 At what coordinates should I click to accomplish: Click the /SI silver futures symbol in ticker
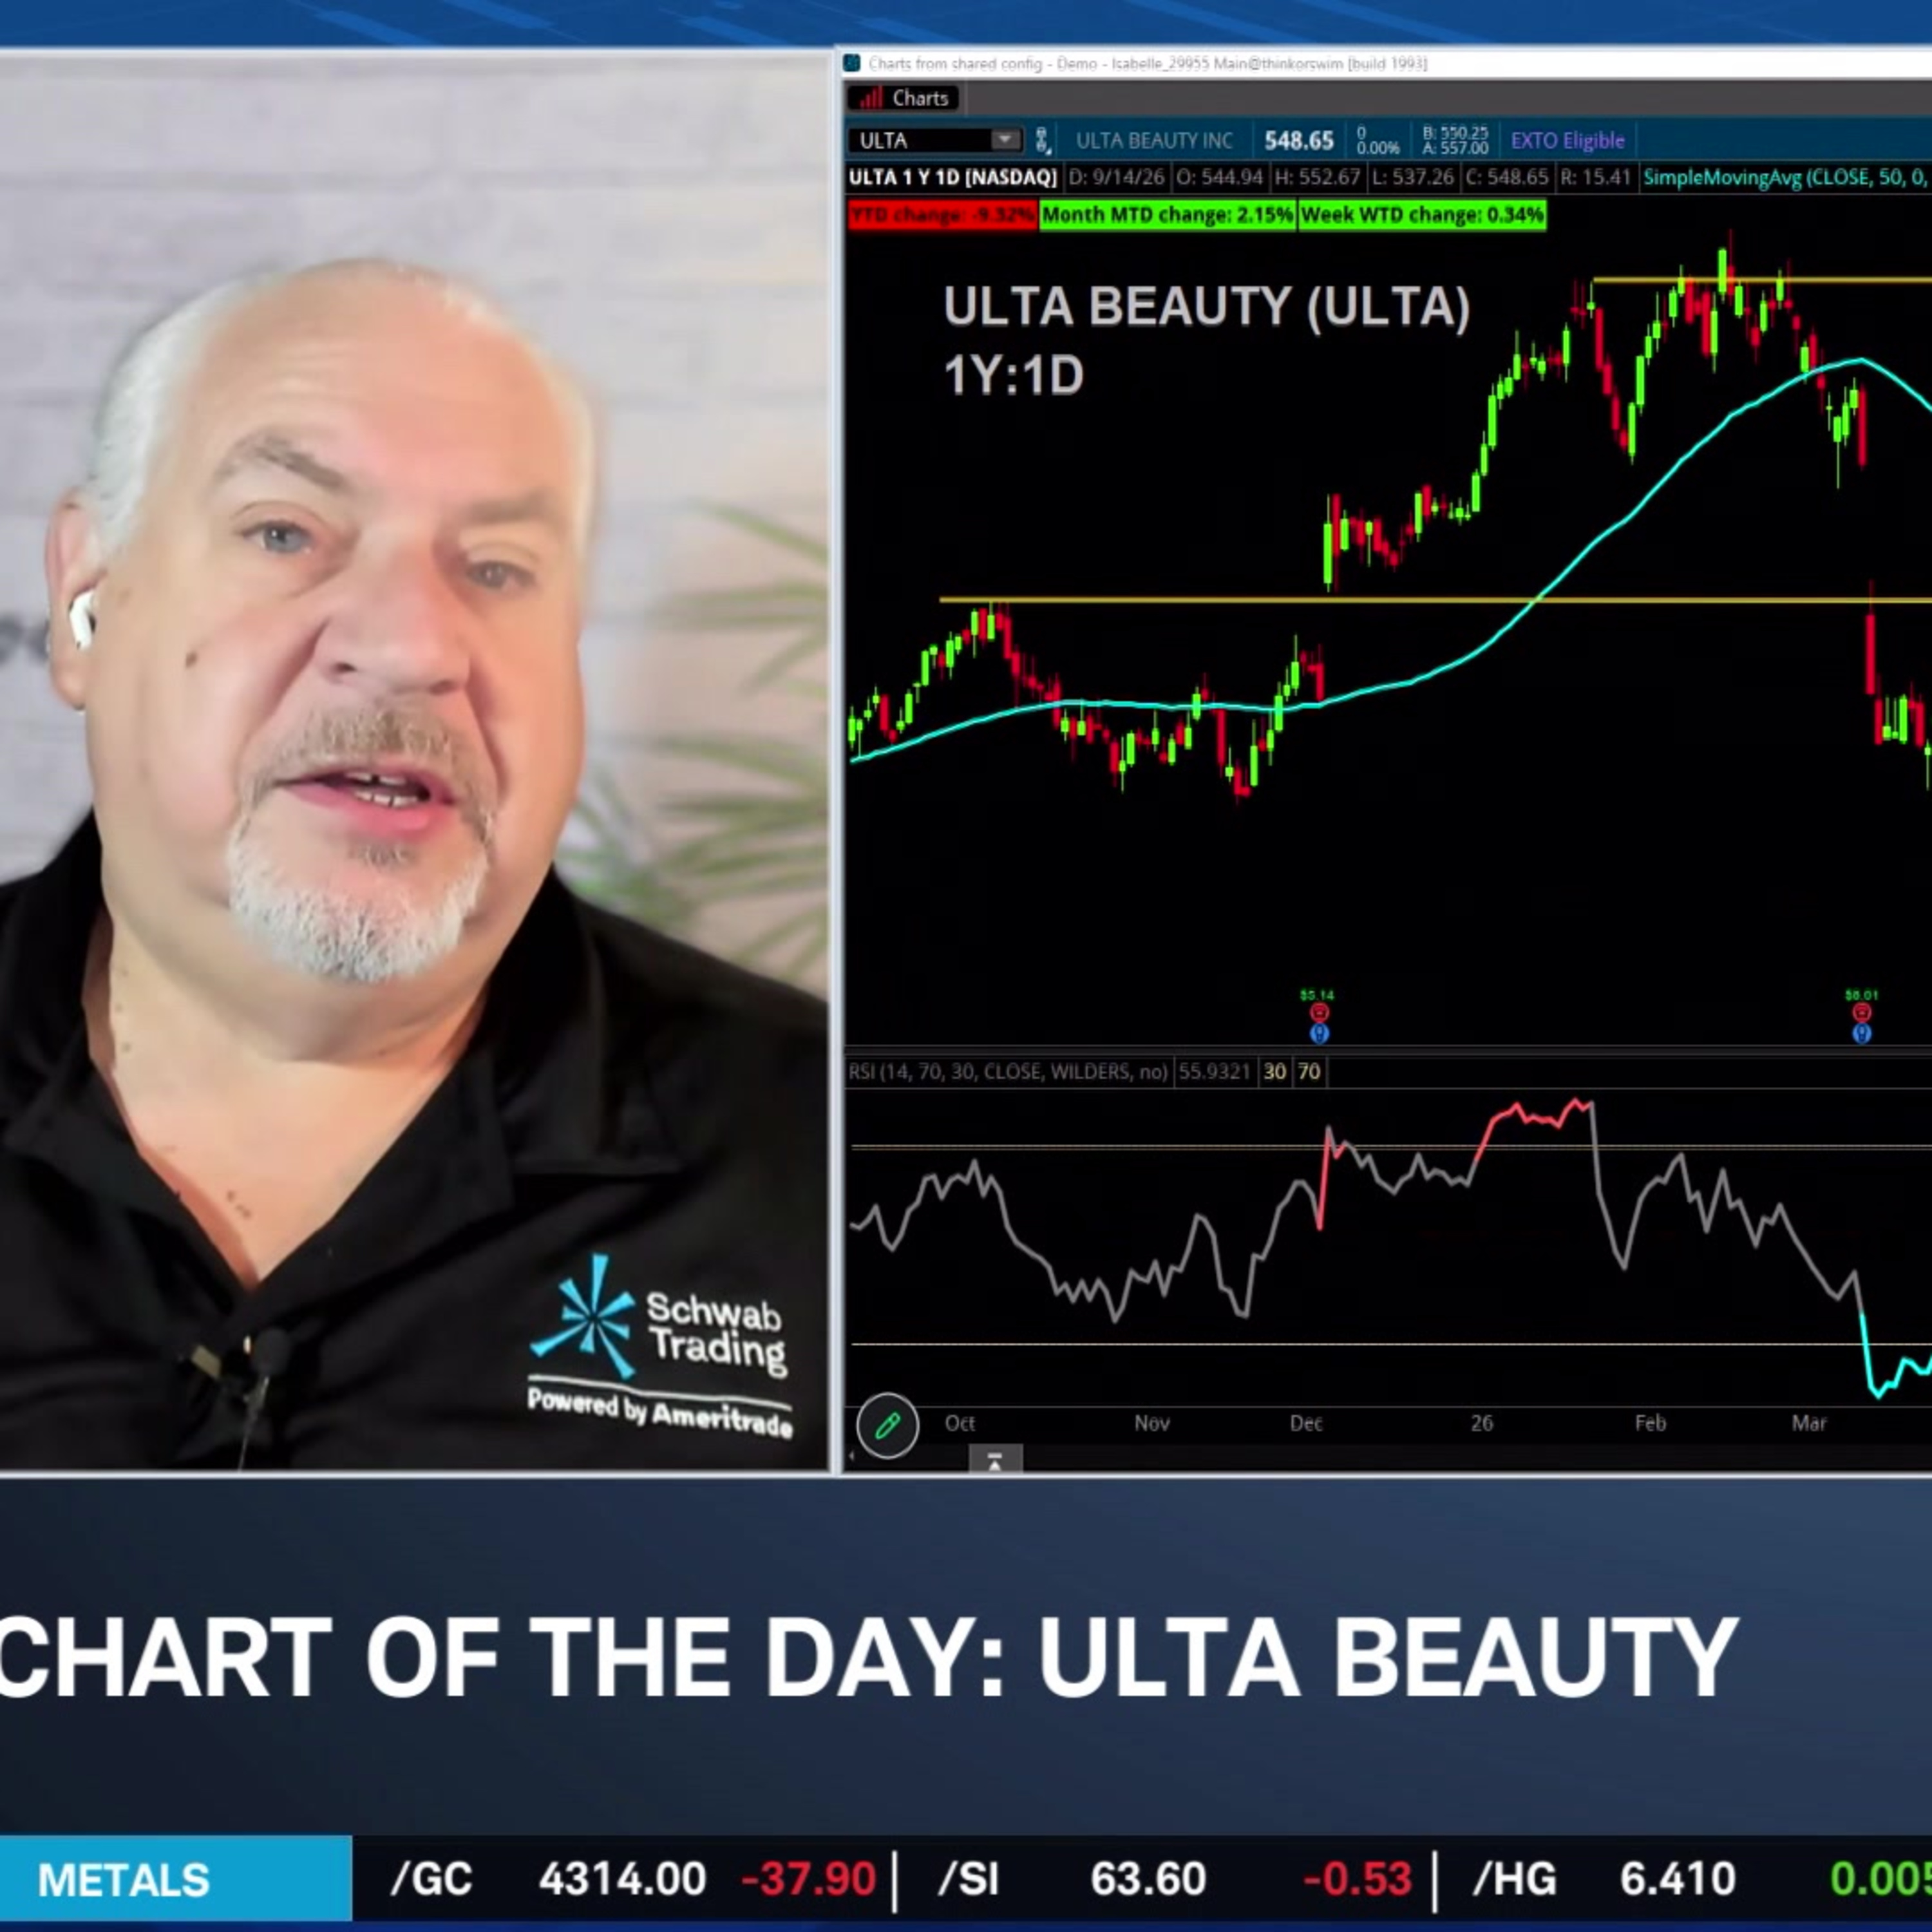click(x=970, y=1880)
